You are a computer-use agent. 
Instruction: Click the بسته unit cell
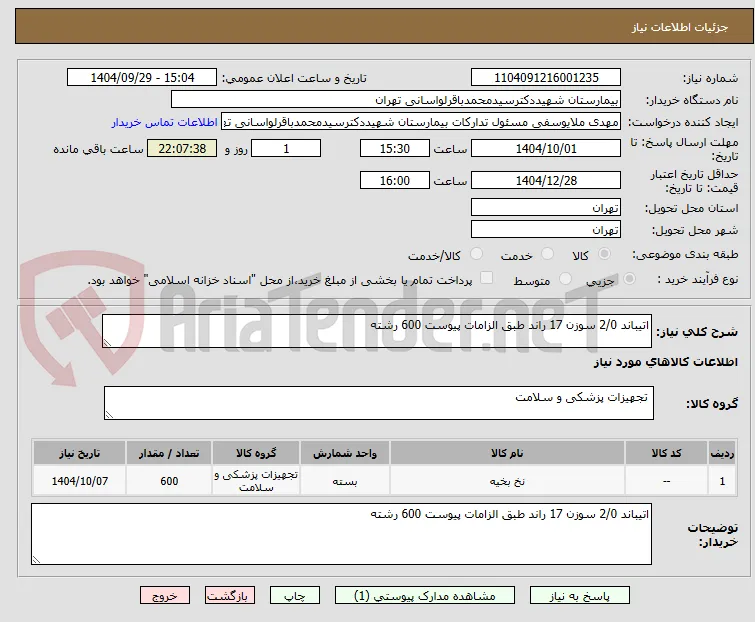click(345, 480)
